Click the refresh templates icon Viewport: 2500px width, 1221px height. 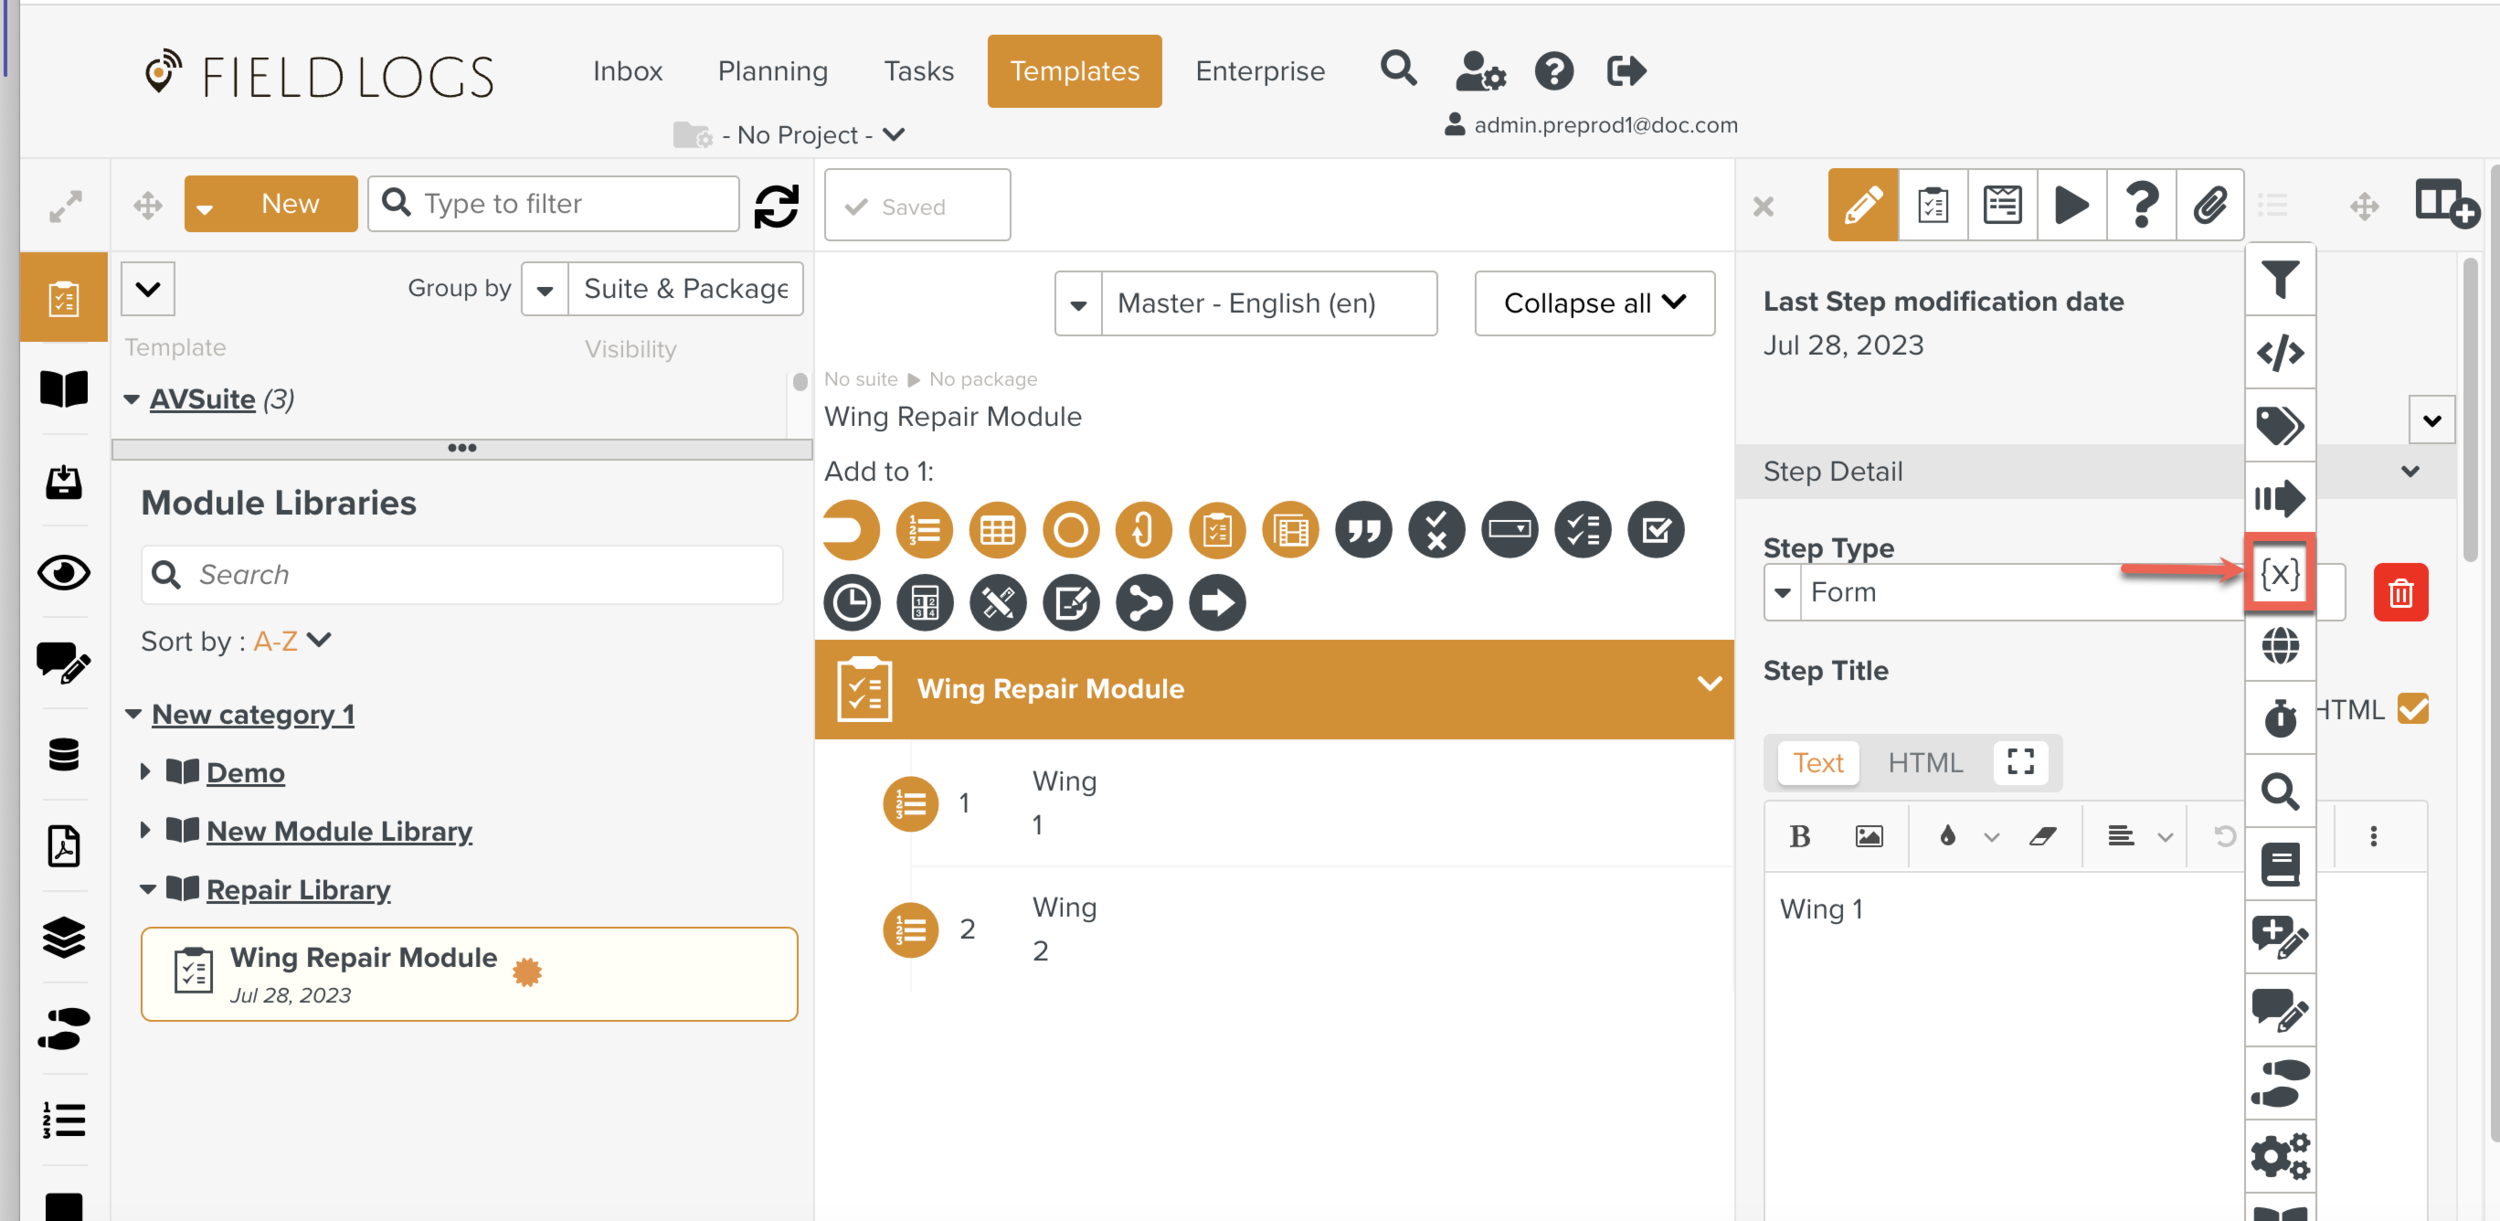(x=776, y=206)
